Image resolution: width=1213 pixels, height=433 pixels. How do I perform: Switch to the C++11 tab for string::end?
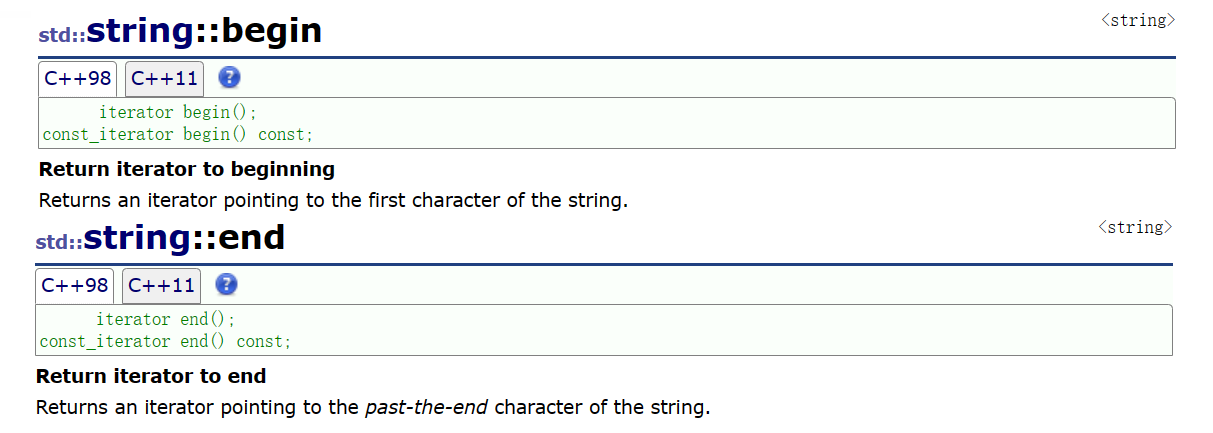(161, 286)
